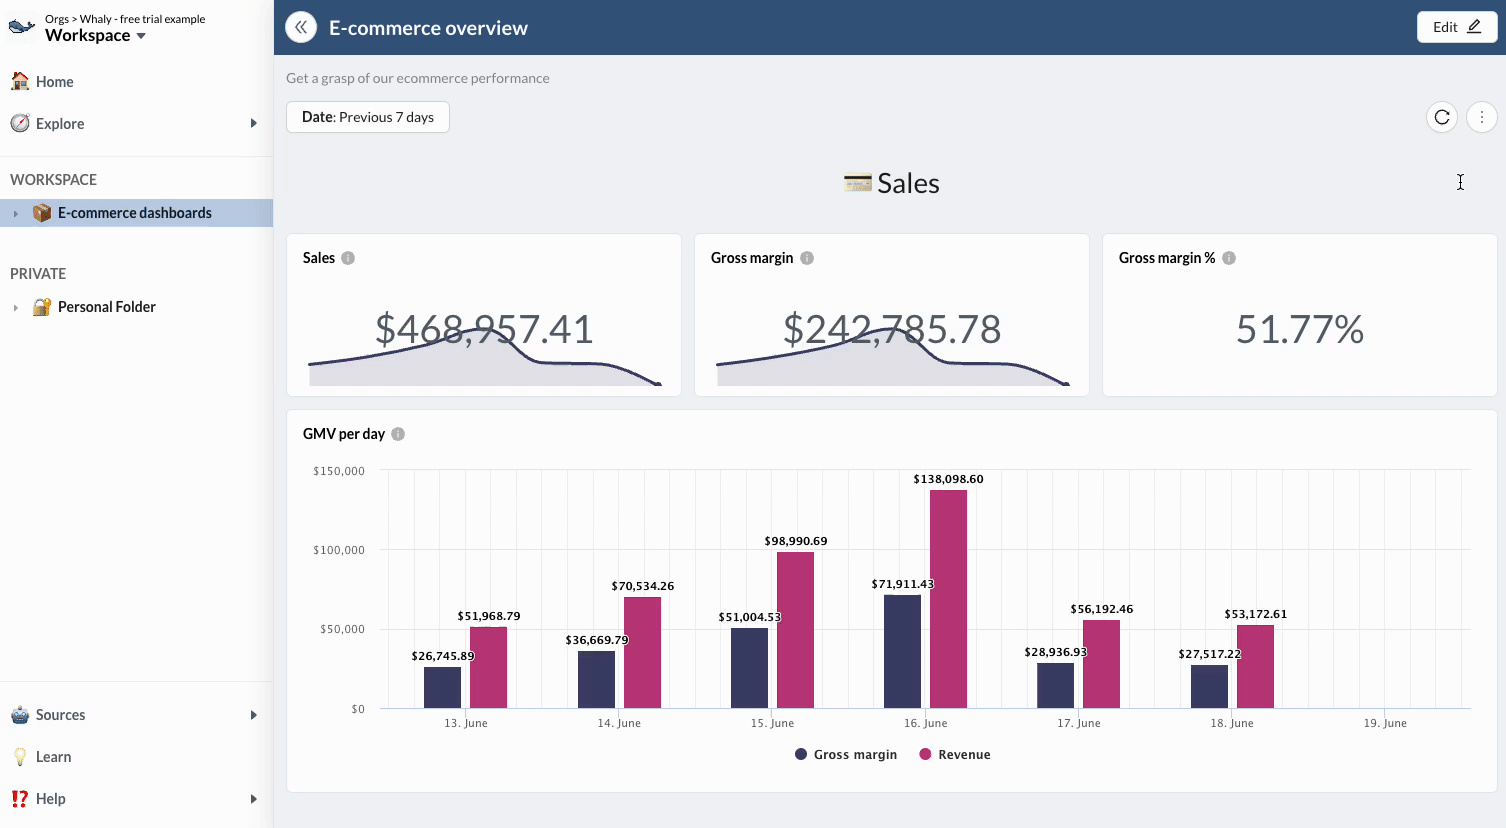Viewport: 1506px width, 828px height.
Task: Click the Whaly whale logo icon
Action: click(x=22, y=27)
